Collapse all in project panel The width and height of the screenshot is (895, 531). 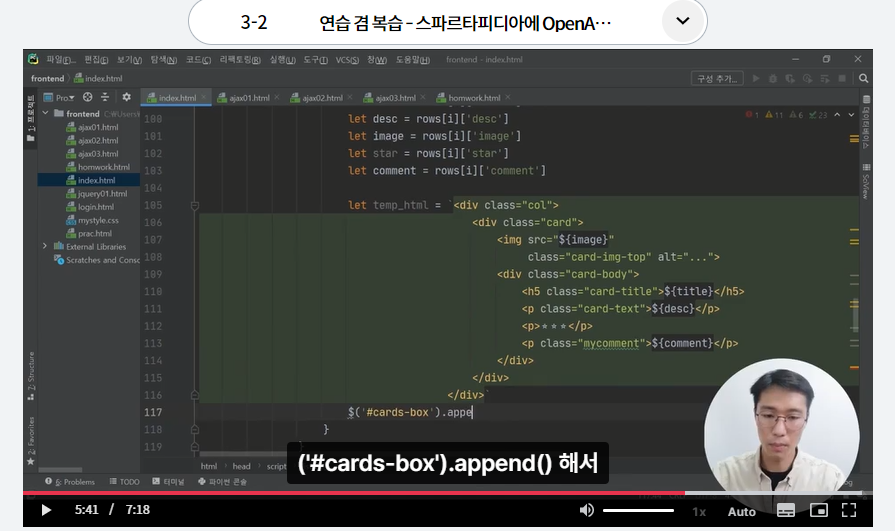104,97
